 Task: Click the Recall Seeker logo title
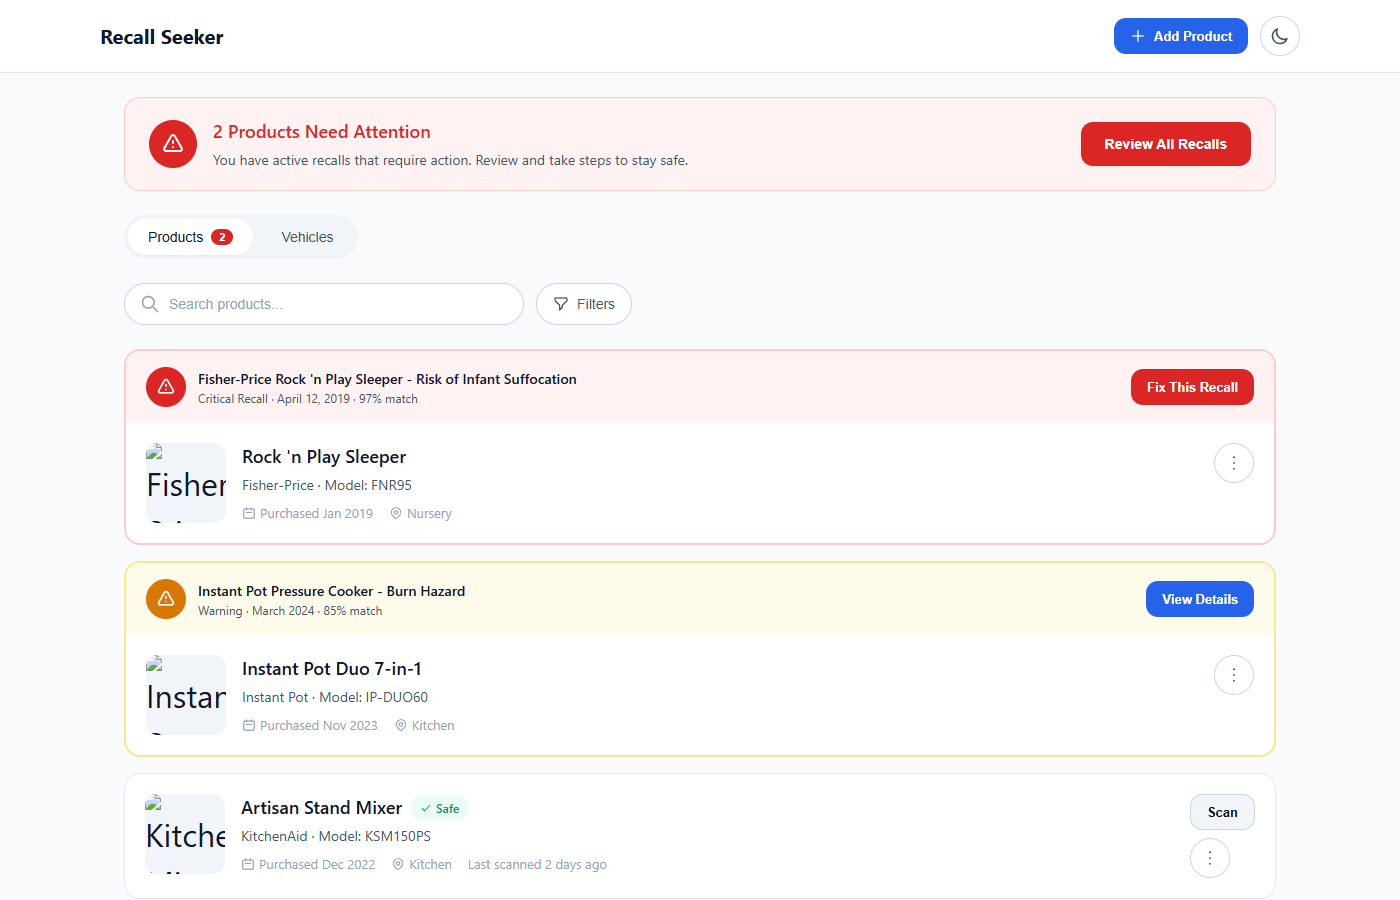pyautogui.click(x=162, y=37)
